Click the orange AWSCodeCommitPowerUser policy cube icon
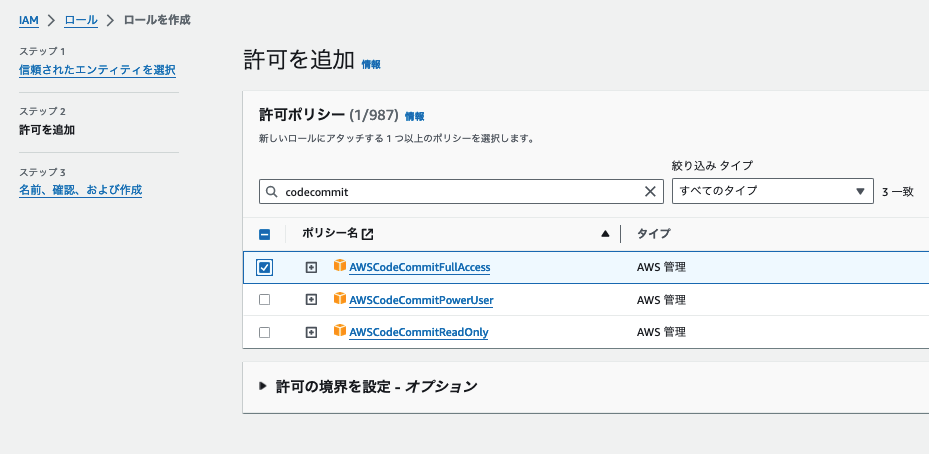Screen dimensions: 929x454 pyautogui.click(x=340, y=299)
